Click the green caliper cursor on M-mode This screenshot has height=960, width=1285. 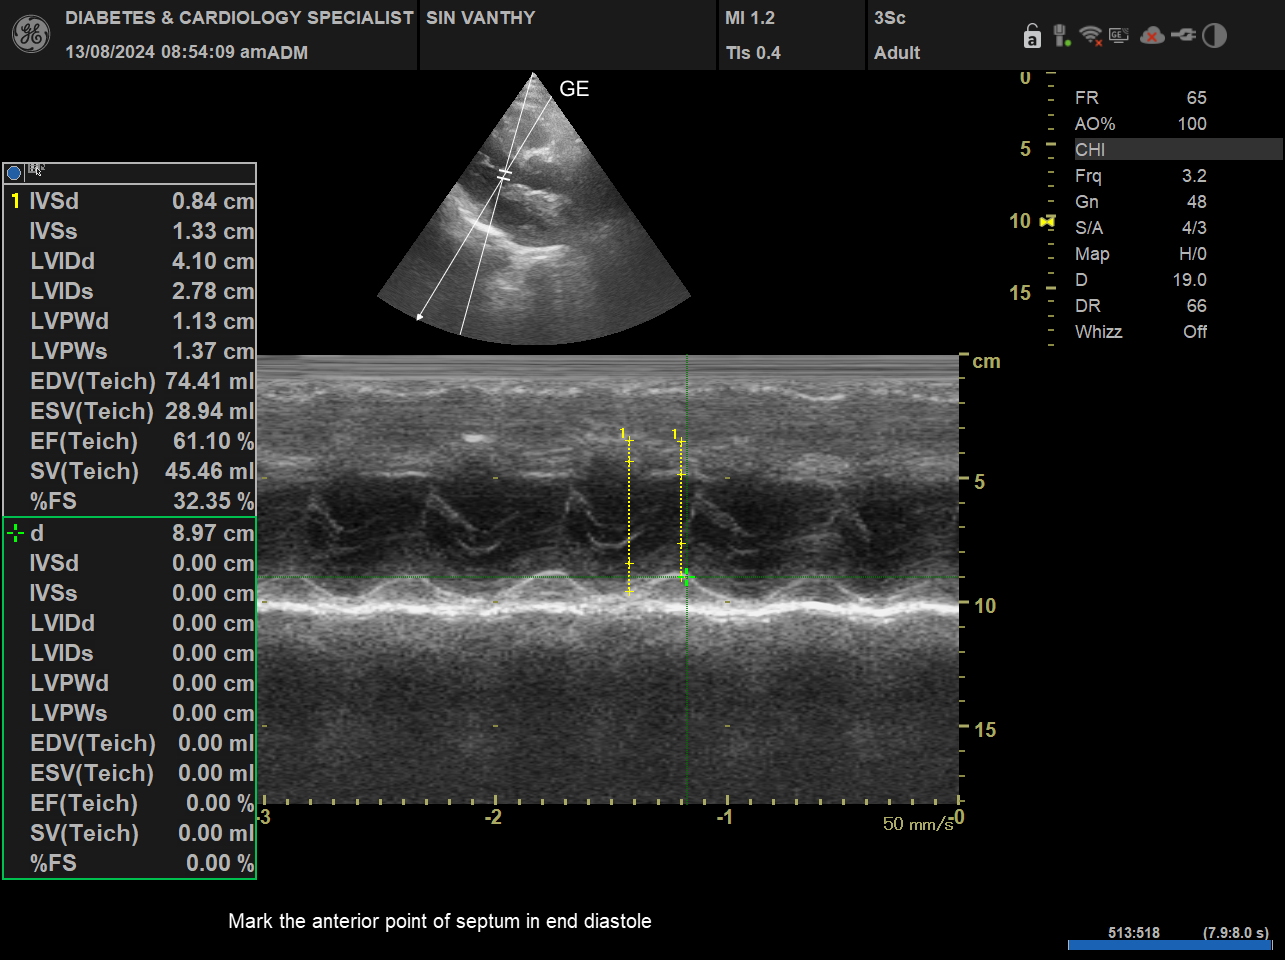686,576
